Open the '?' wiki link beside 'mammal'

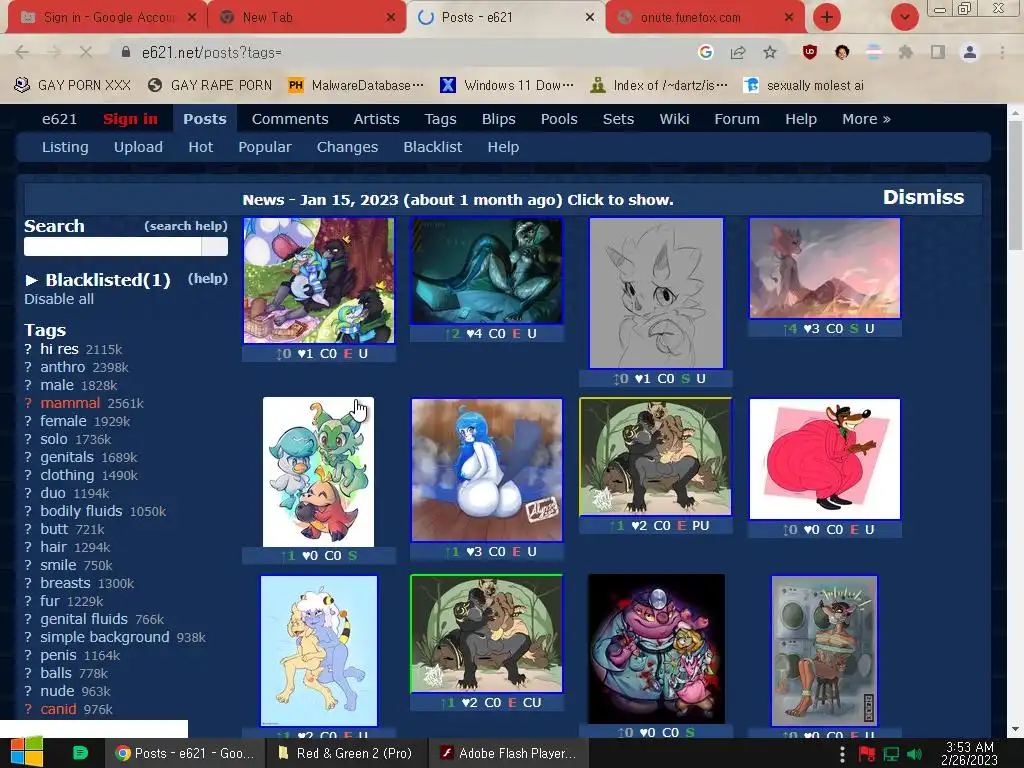(x=28, y=404)
